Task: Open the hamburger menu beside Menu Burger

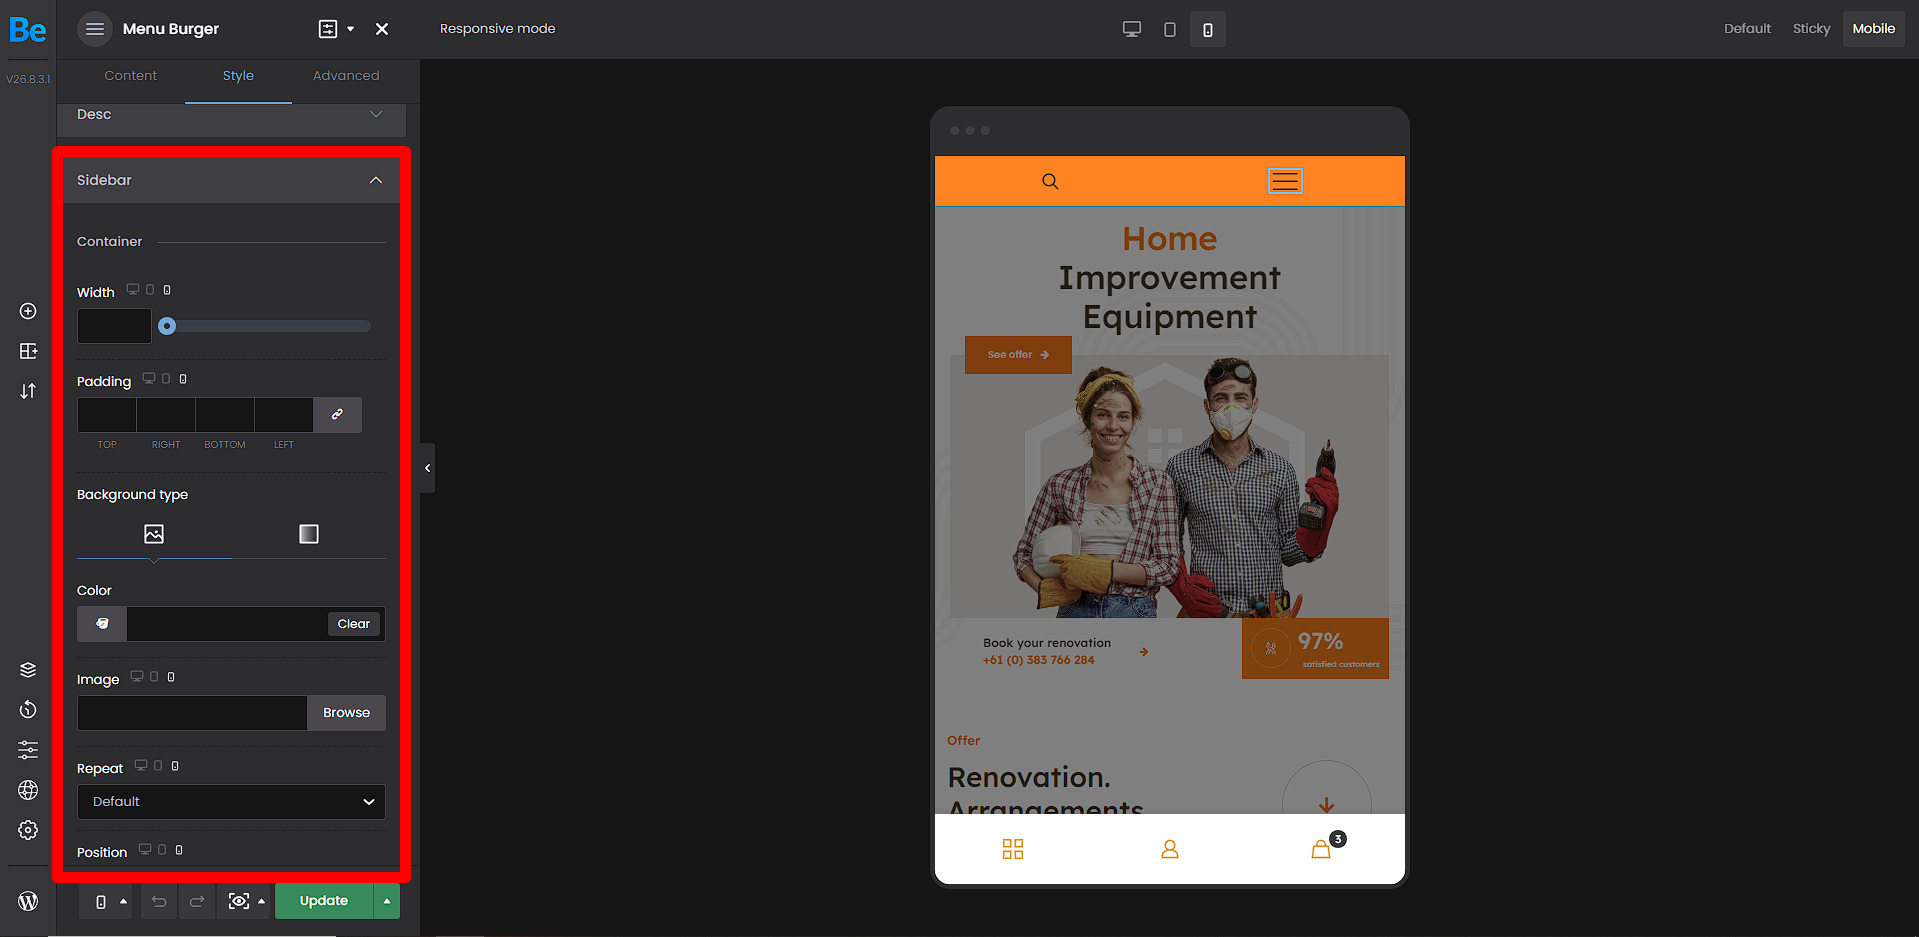Action: 95,29
